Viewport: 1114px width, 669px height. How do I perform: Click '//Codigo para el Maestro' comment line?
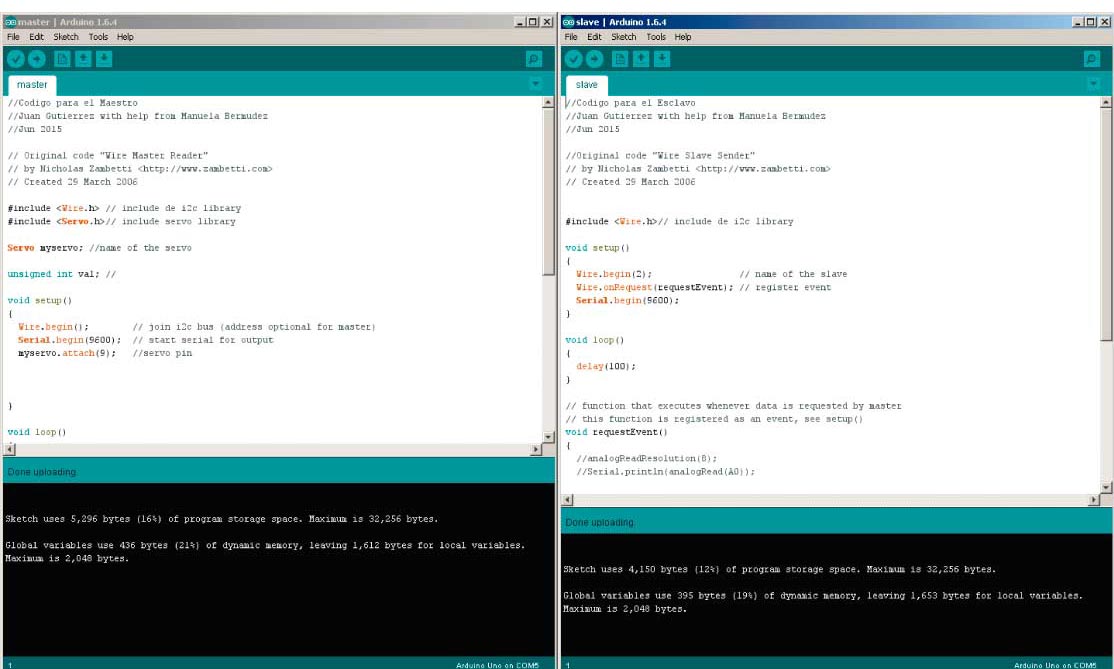[72, 103]
